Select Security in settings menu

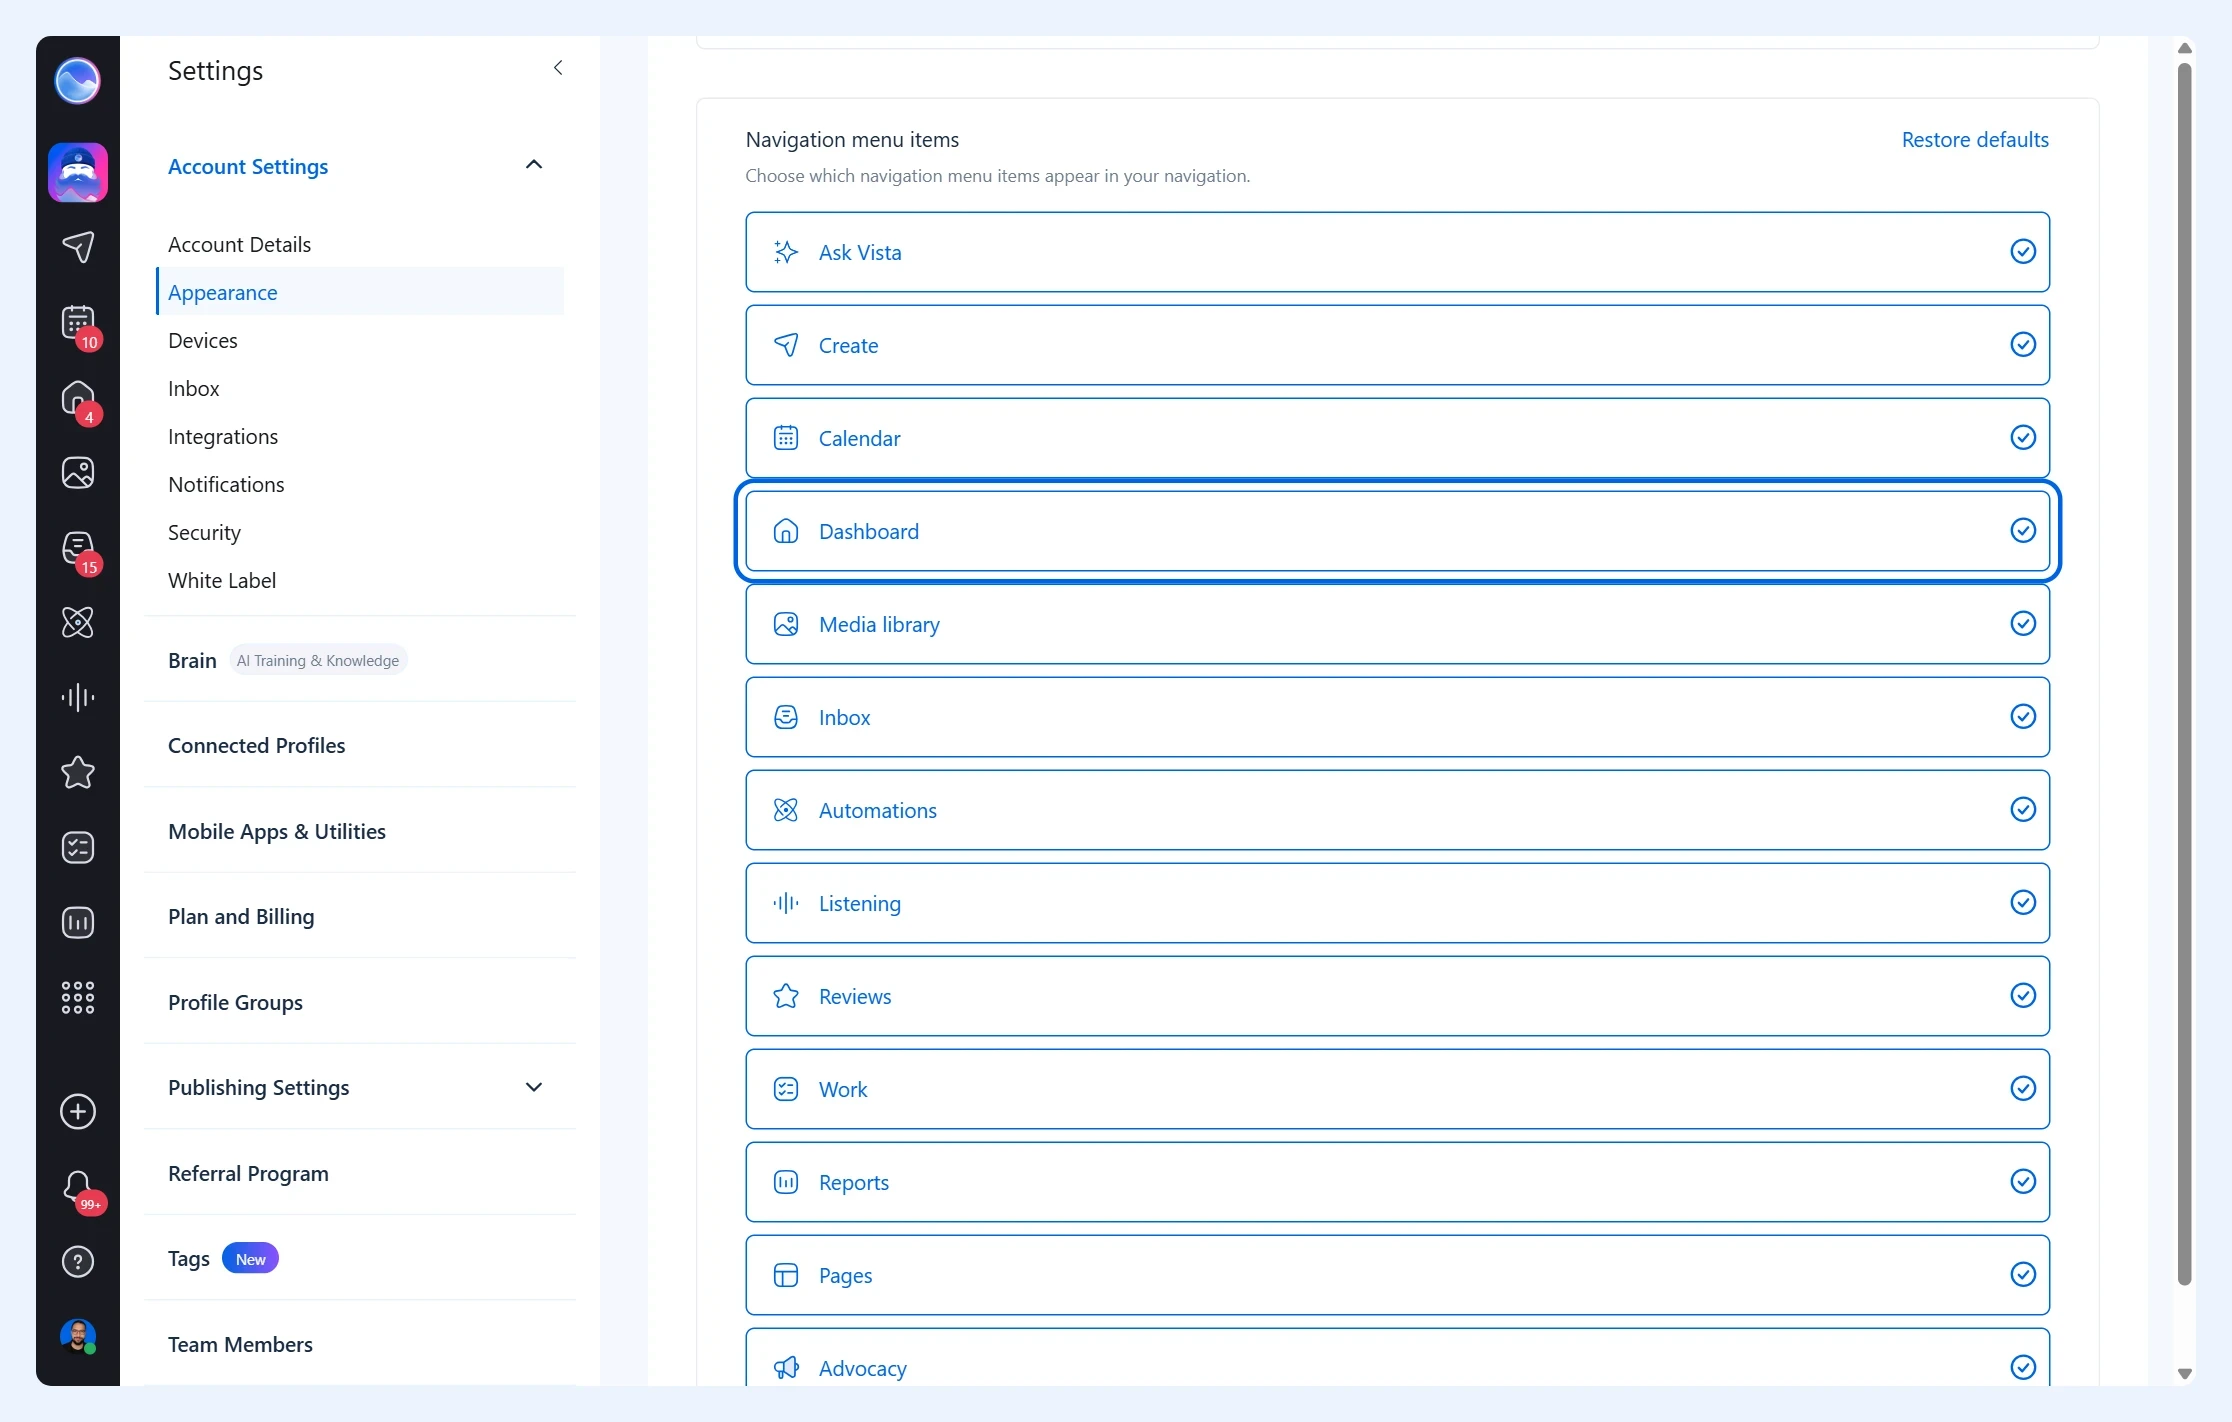pyautogui.click(x=204, y=532)
